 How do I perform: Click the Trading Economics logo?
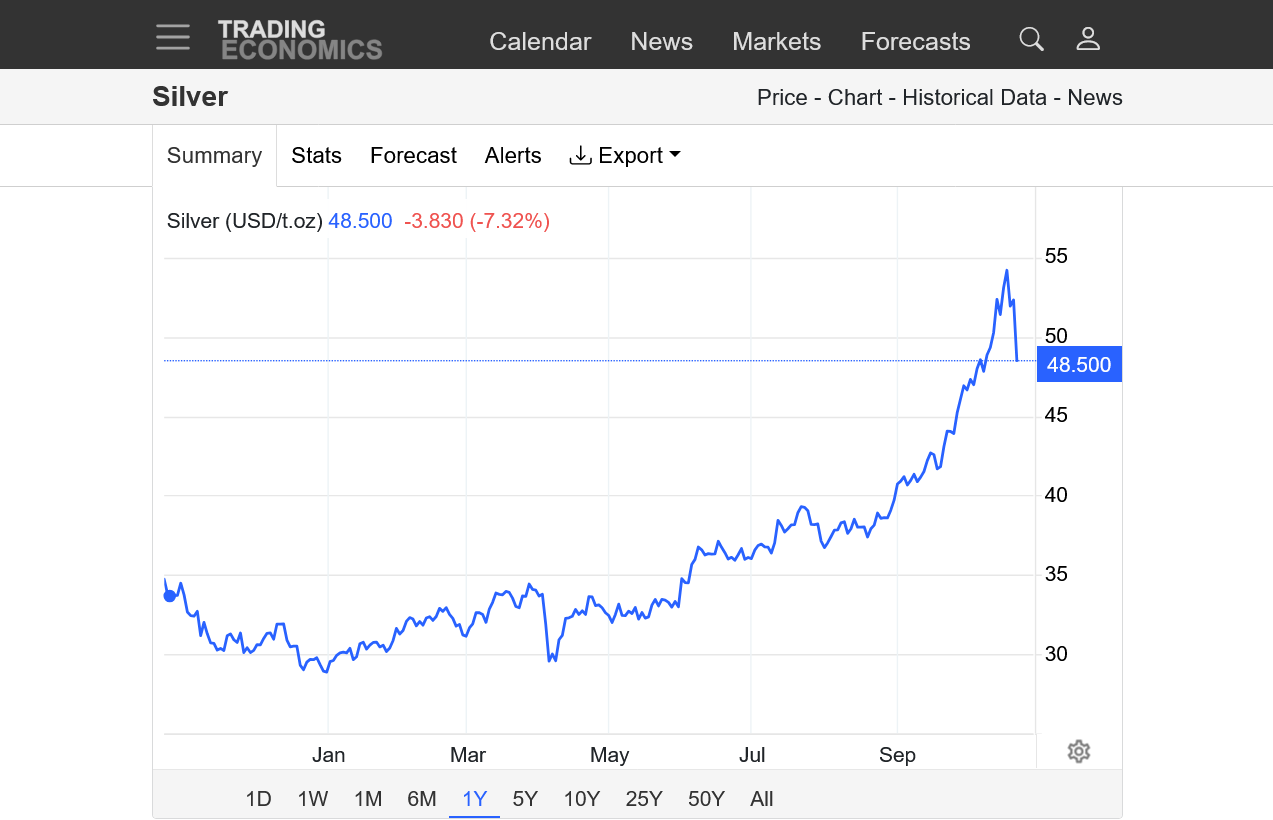(300, 40)
